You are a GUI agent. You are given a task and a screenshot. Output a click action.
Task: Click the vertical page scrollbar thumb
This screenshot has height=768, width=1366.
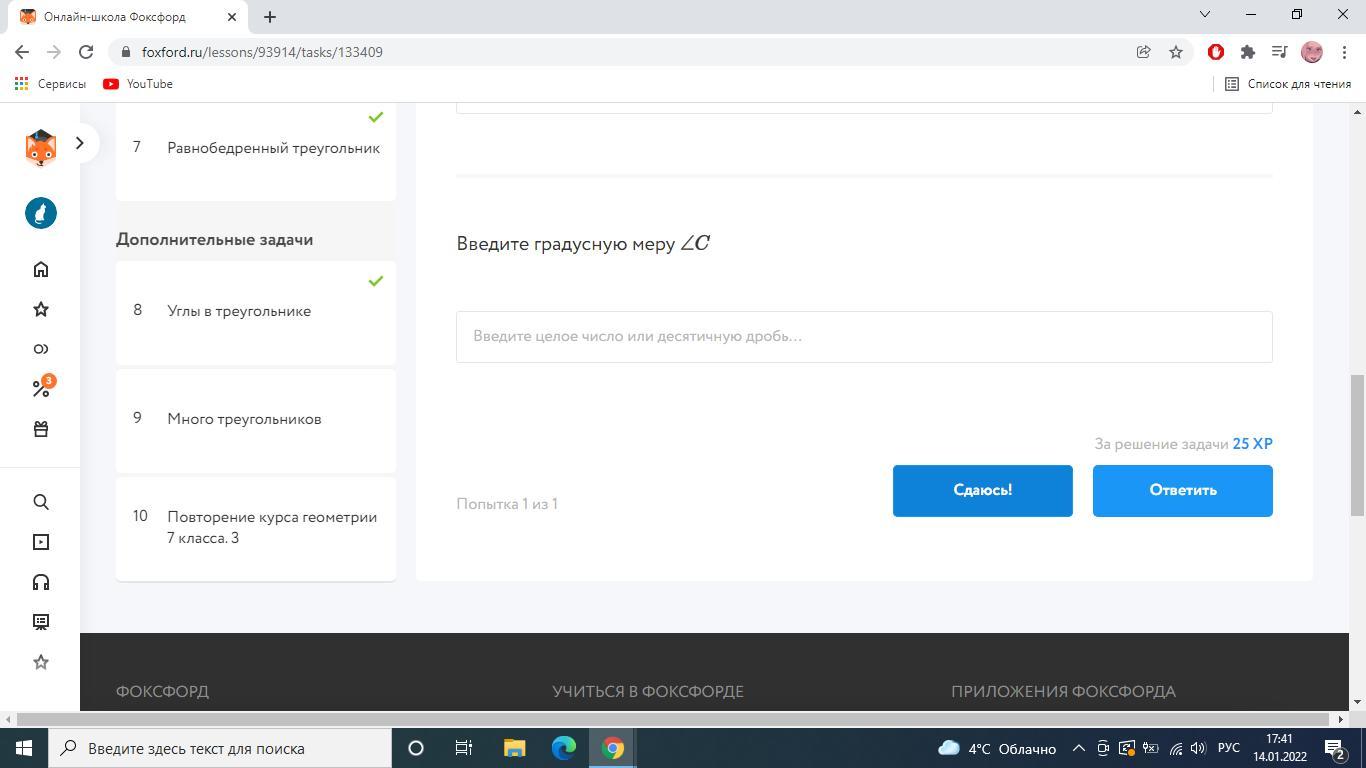1357,446
